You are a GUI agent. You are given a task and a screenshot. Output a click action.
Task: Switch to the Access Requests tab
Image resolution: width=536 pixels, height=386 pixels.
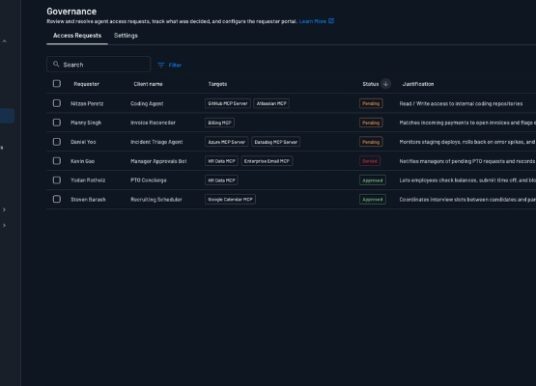[77, 36]
